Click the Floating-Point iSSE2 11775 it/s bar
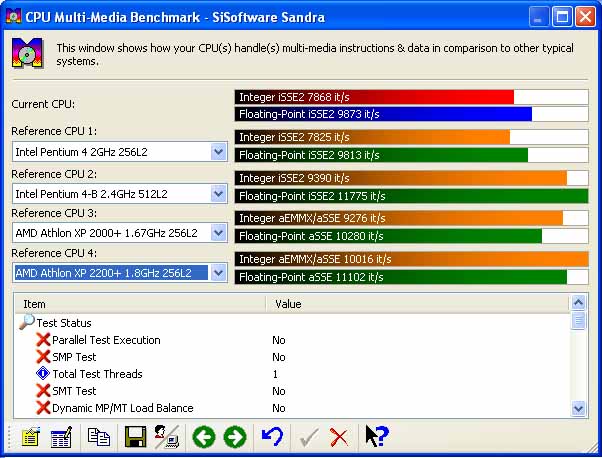This screenshot has width=602, height=458. point(412,196)
